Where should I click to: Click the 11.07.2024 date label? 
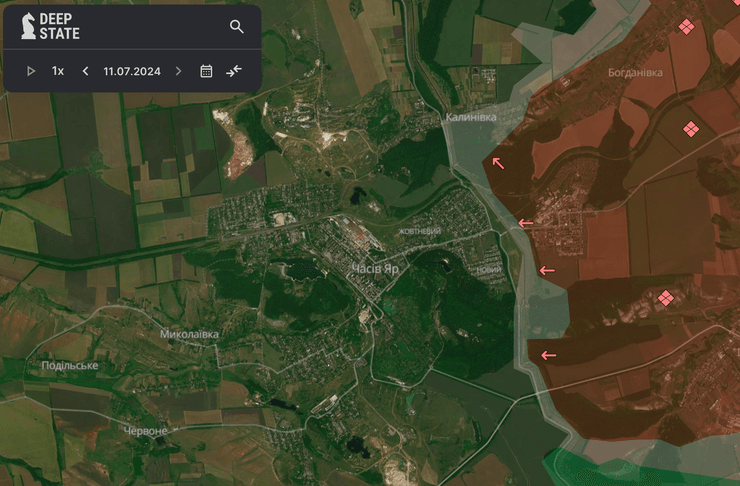[132, 71]
